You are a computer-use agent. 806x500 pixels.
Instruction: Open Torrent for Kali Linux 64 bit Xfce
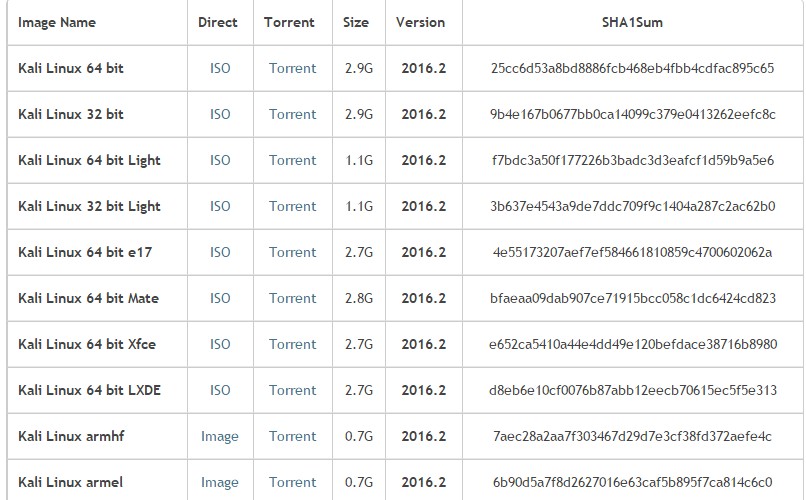pos(292,344)
